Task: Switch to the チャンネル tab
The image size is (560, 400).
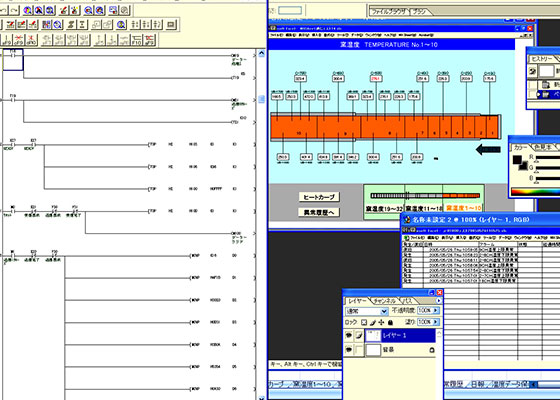Action: click(384, 301)
